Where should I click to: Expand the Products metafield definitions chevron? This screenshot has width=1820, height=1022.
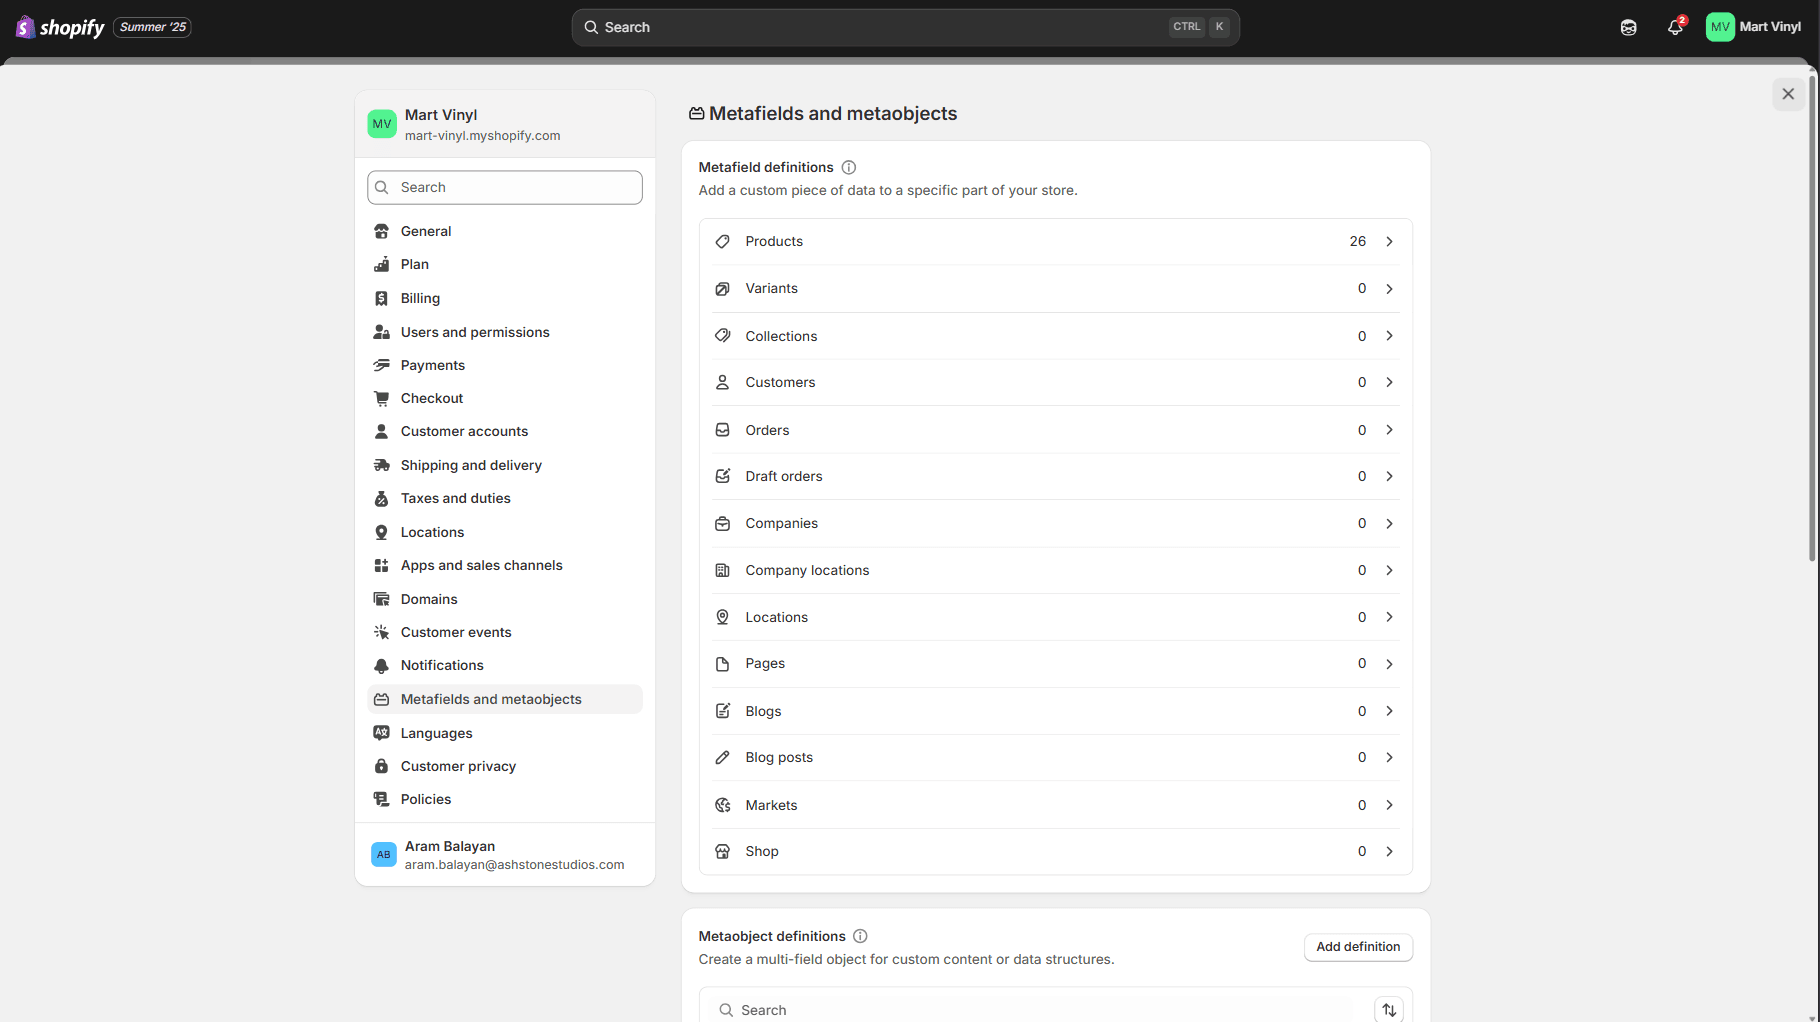pyautogui.click(x=1389, y=242)
